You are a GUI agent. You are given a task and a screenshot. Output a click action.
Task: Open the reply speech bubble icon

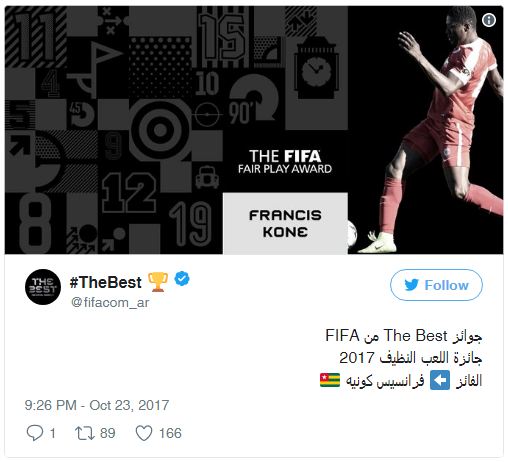34,433
